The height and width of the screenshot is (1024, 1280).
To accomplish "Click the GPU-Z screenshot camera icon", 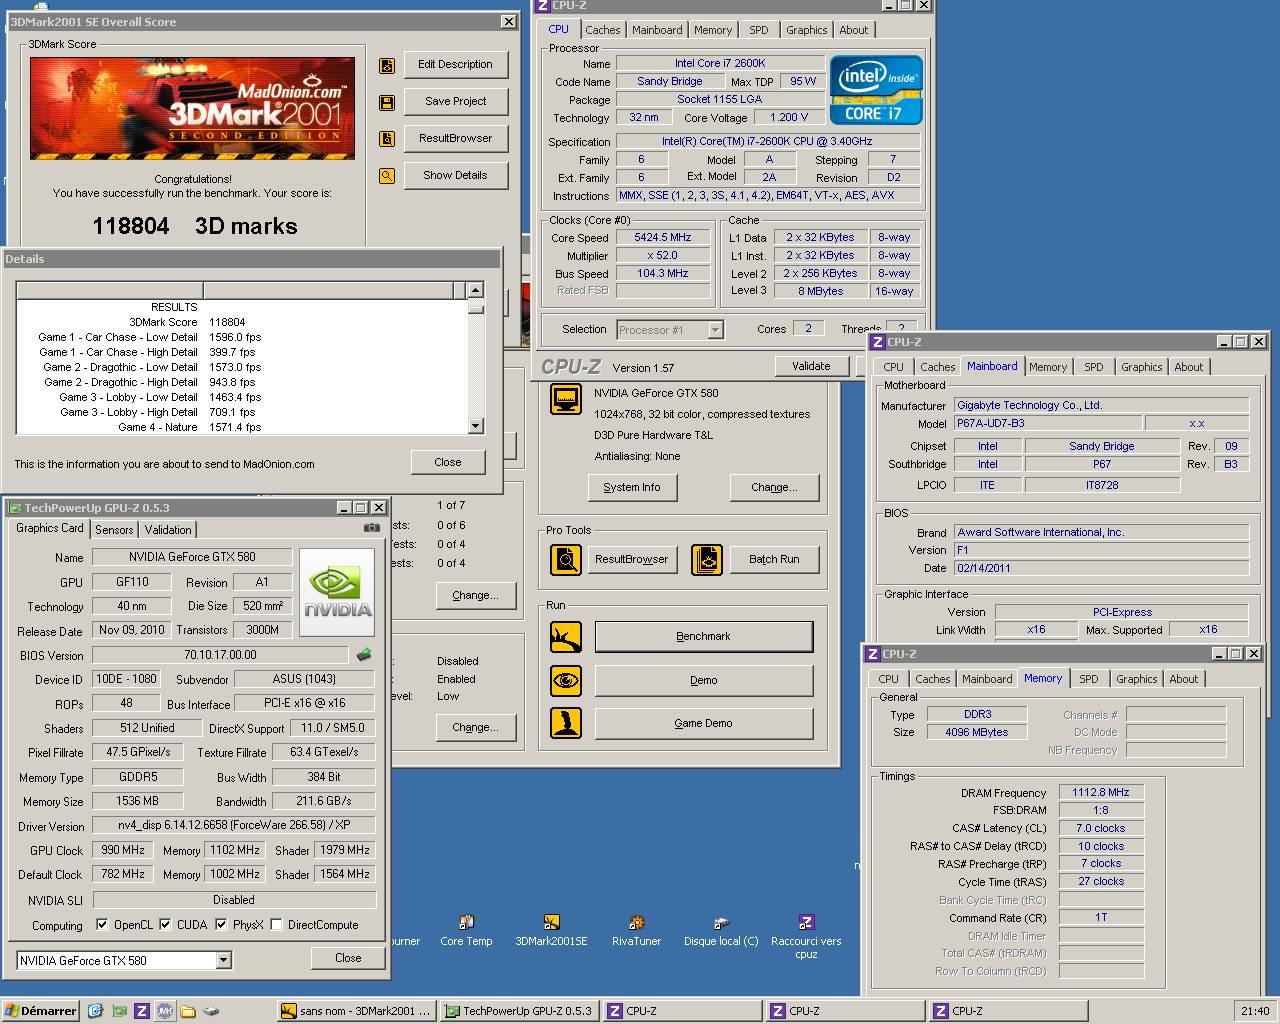I will point(372,528).
